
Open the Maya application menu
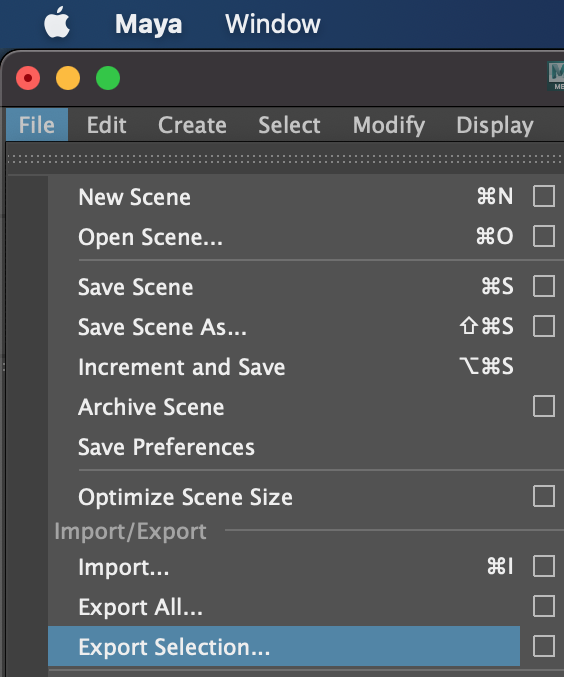pos(148,24)
